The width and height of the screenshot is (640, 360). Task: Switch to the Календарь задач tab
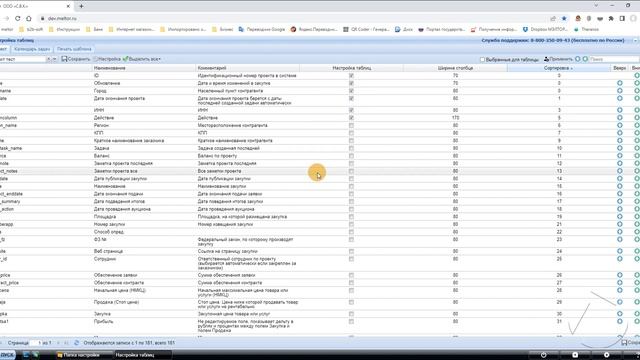(x=32, y=49)
